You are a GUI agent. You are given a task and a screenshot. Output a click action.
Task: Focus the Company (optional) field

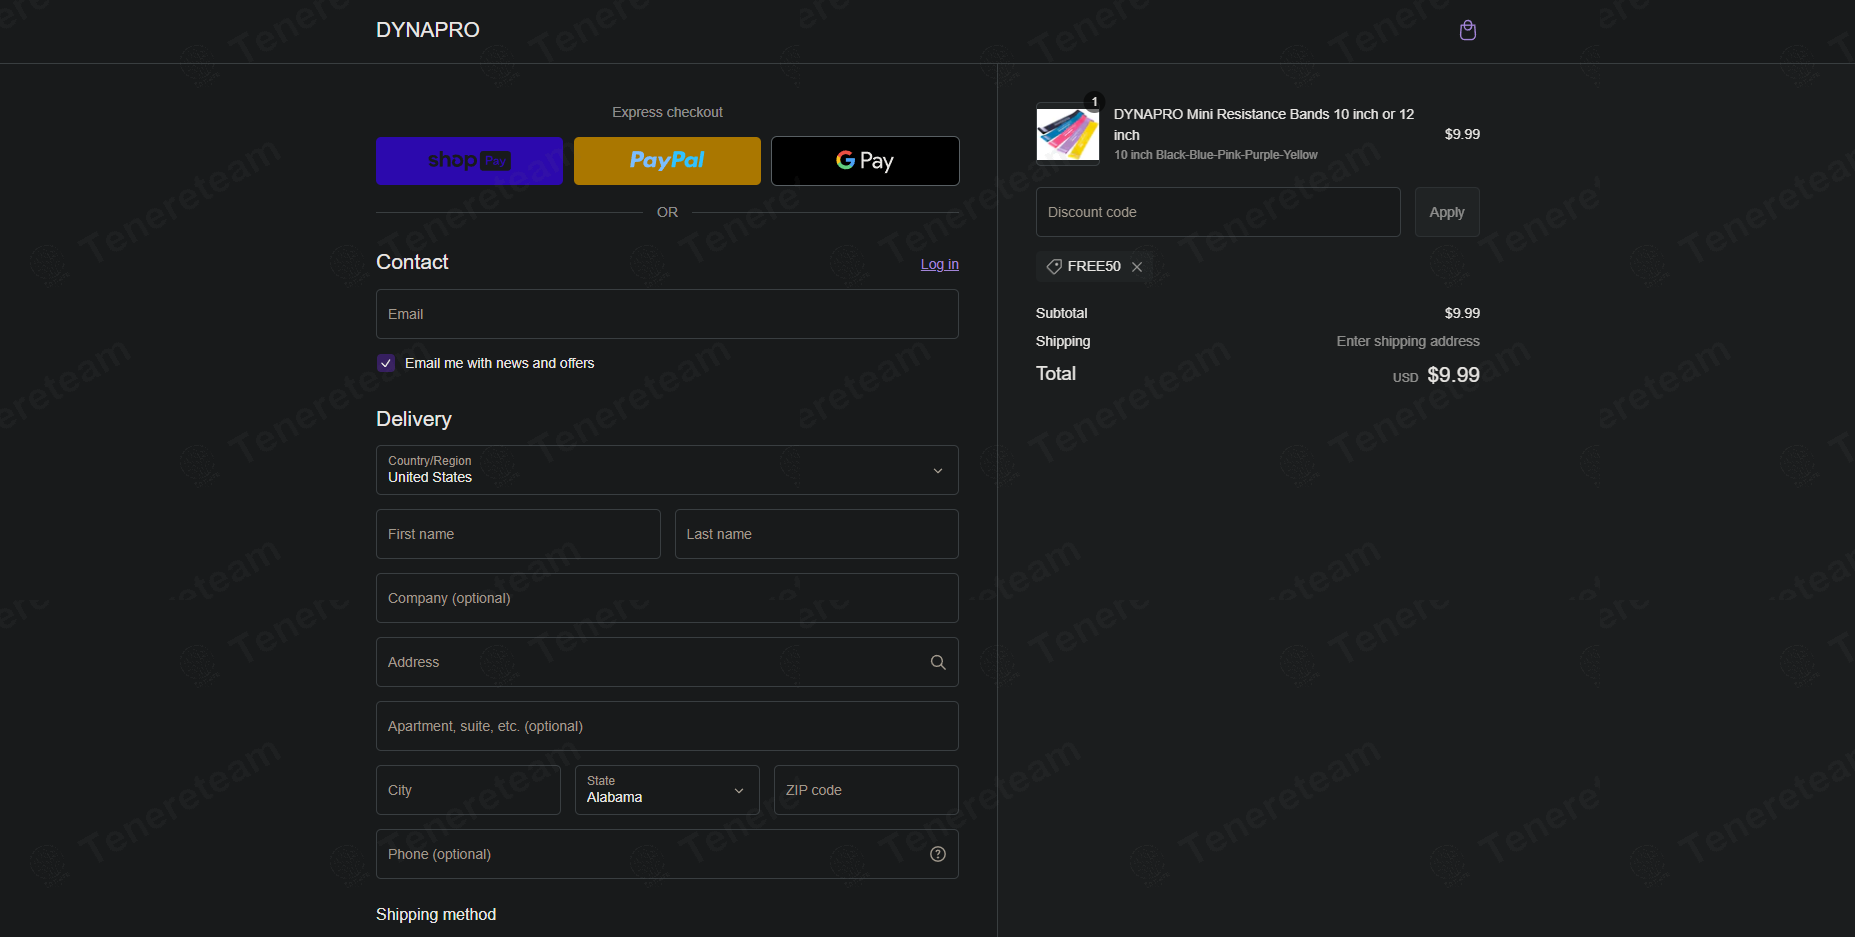667,598
